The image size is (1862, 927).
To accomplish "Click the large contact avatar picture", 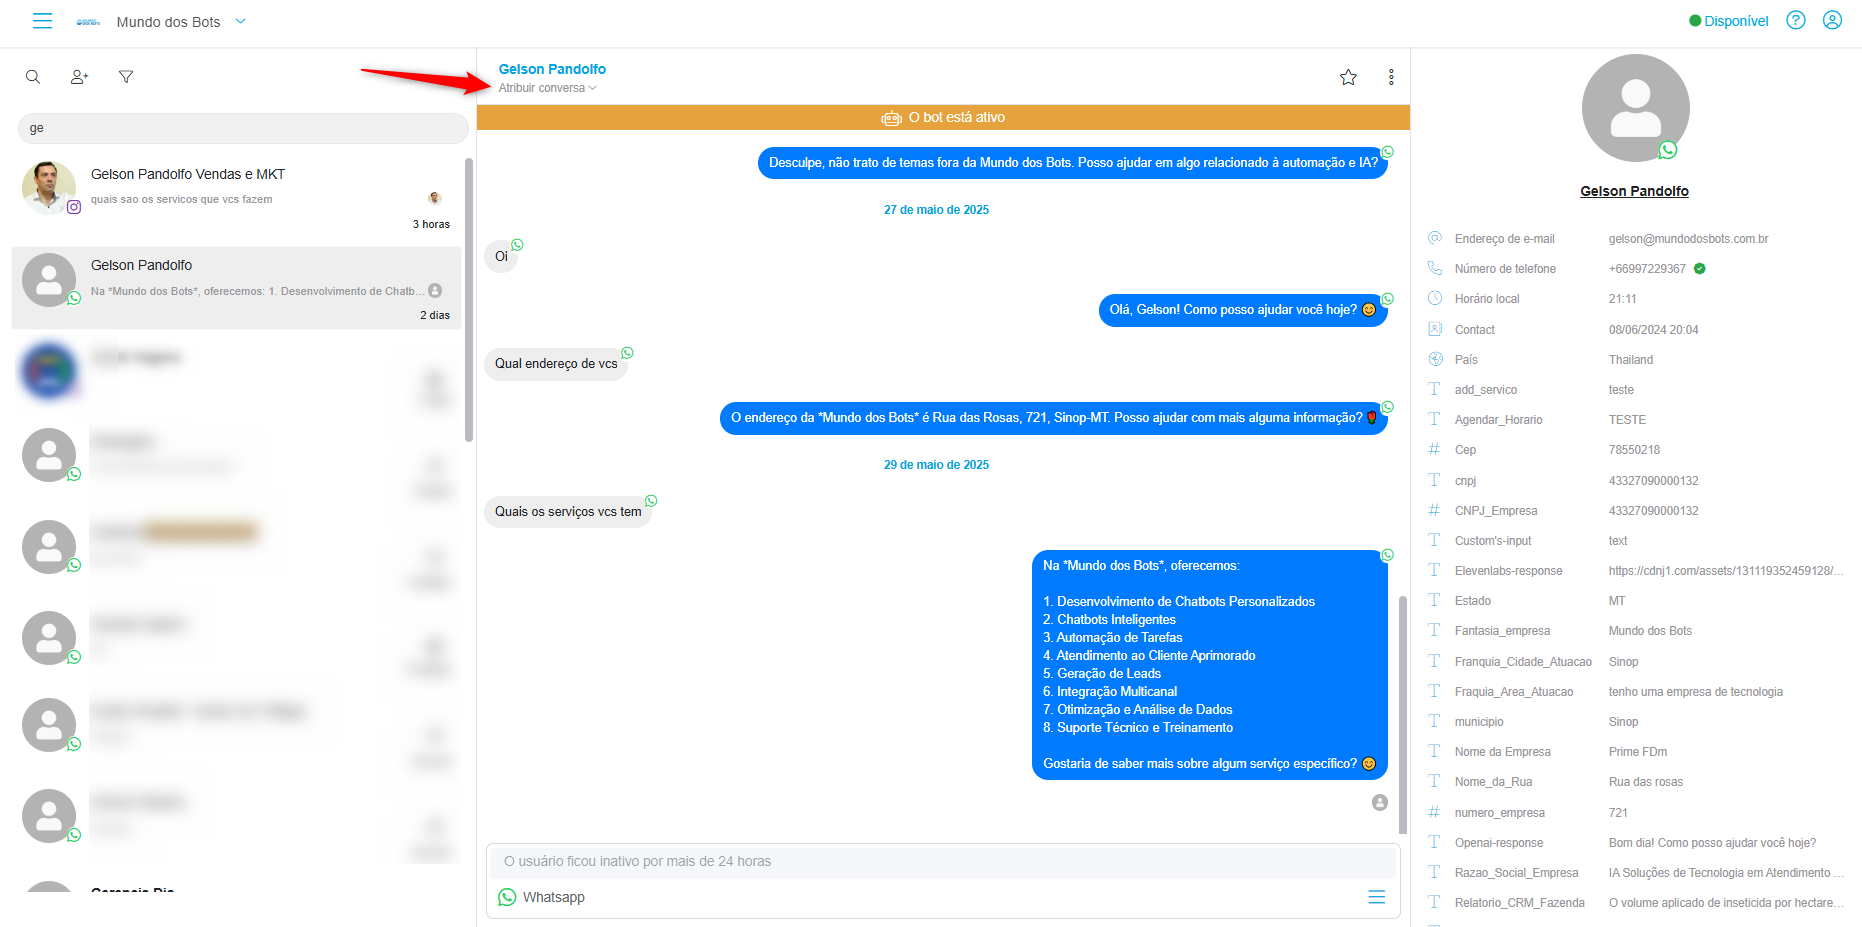I will pos(1635,108).
